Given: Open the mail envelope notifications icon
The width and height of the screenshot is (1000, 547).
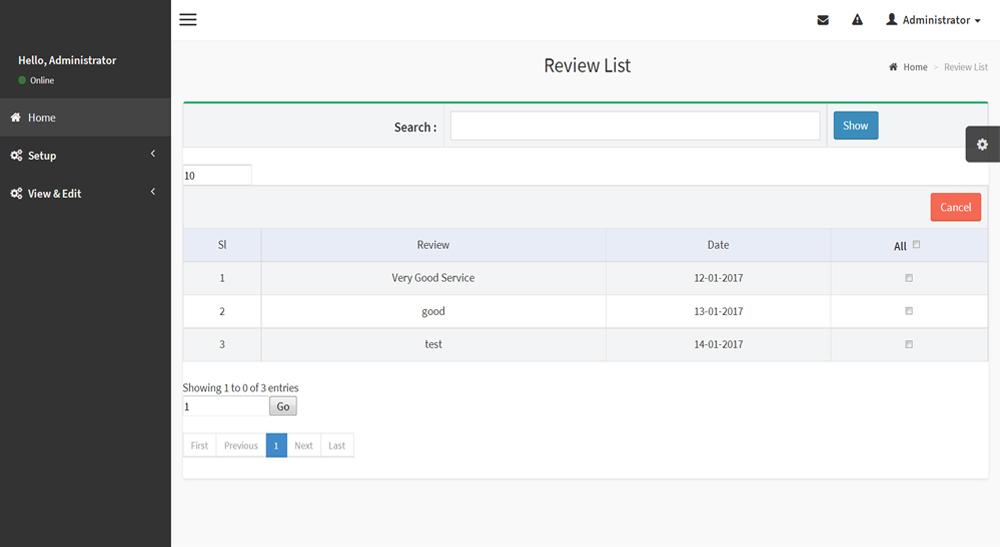Looking at the screenshot, I should tap(823, 20).
